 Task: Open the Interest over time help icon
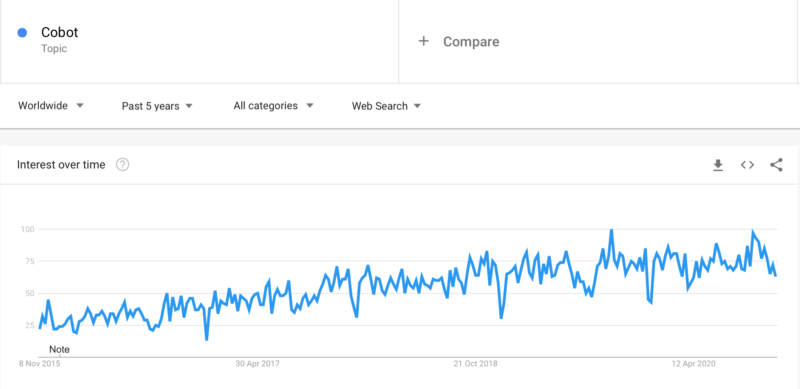[x=122, y=165]
